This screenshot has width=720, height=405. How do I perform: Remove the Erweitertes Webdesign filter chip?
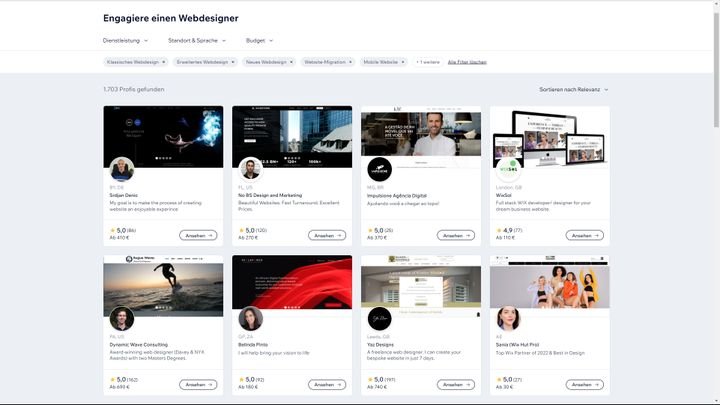(233, 62)
